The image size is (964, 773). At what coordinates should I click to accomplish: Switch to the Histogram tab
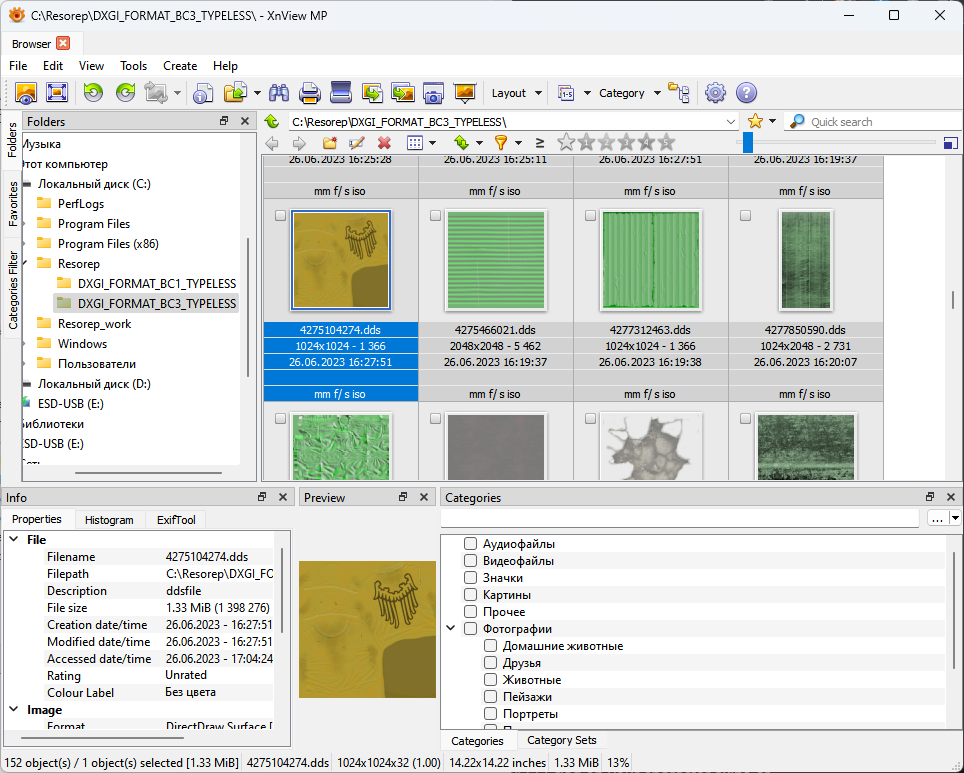point(109,520)
